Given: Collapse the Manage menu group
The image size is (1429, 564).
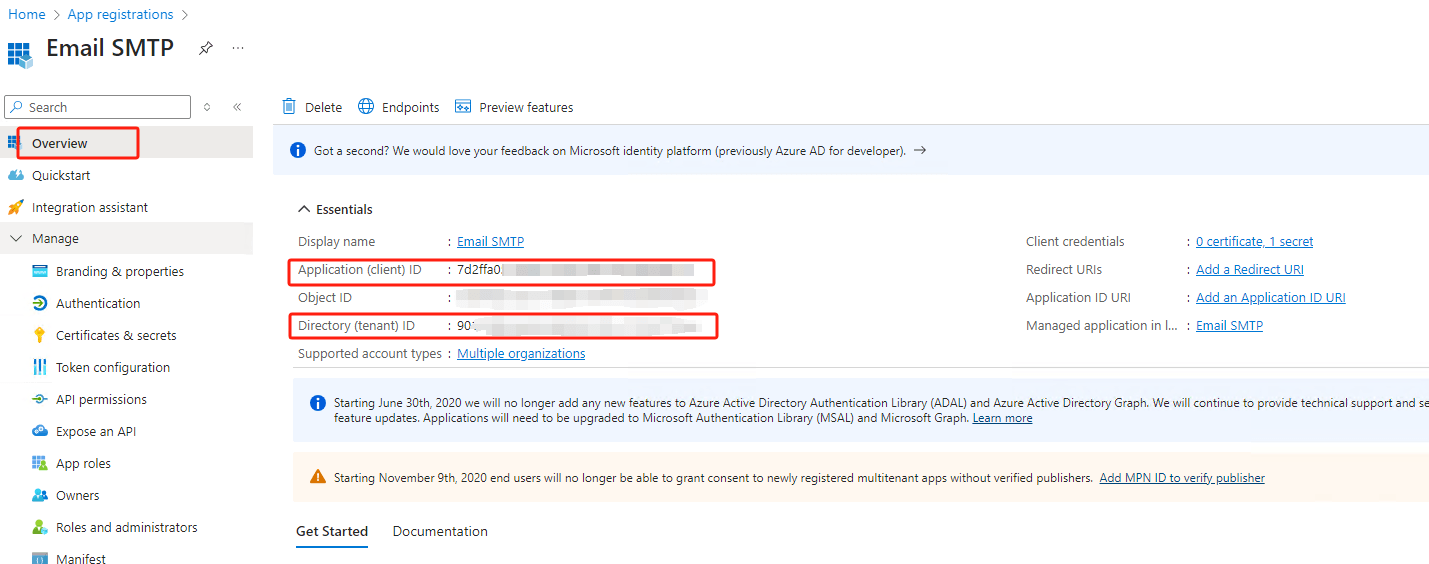Looking at the screenshot, I should click(x=15, y=239).
